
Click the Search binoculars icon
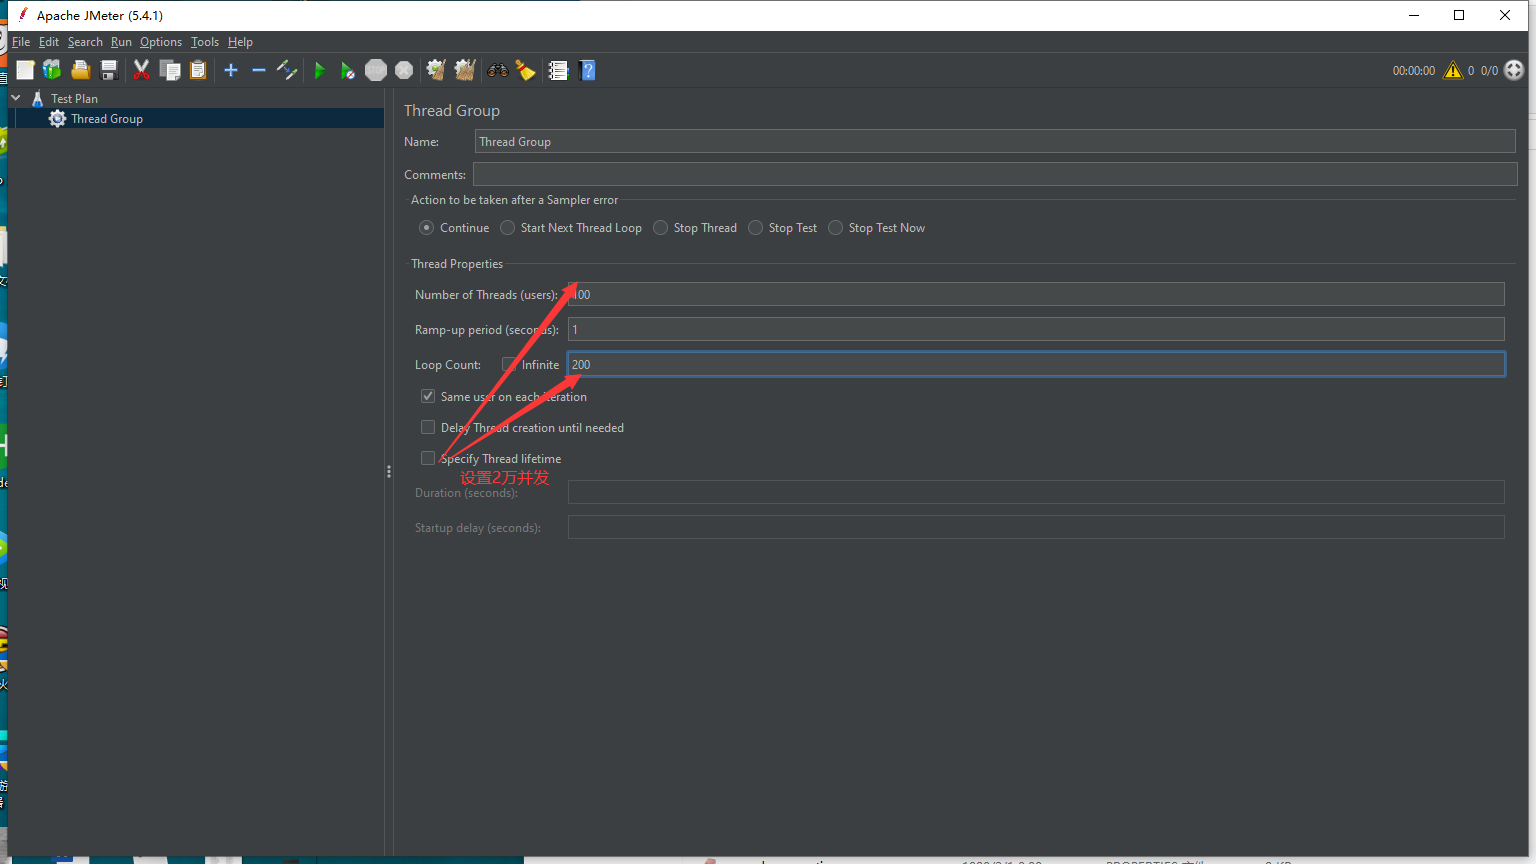497,70
